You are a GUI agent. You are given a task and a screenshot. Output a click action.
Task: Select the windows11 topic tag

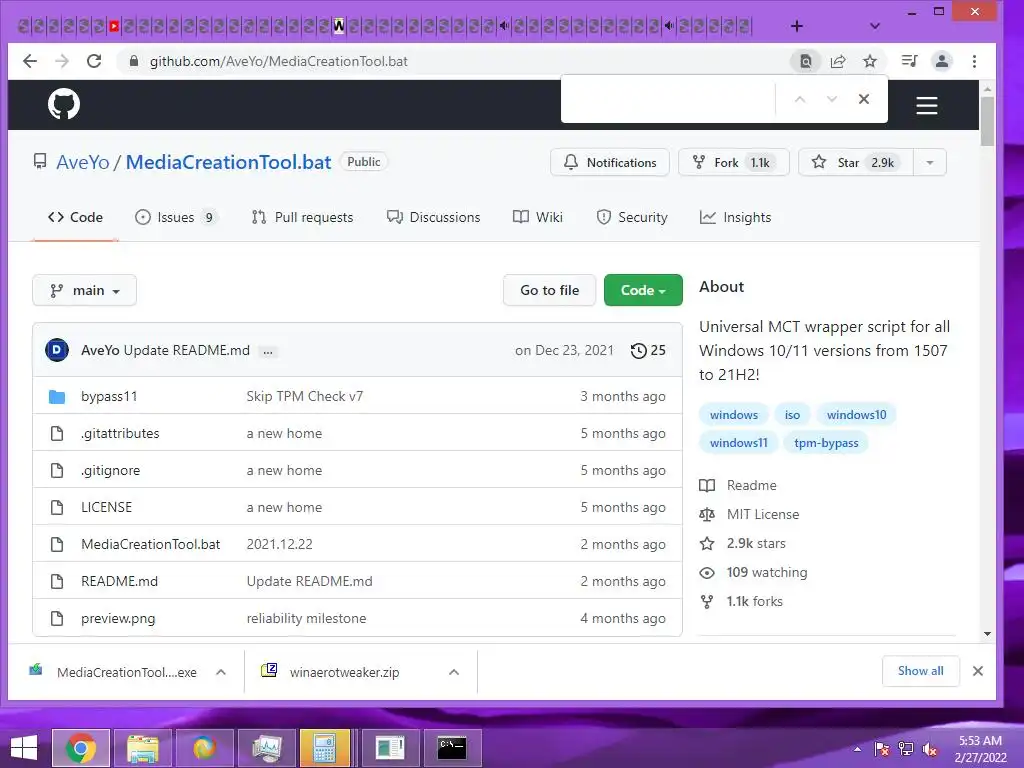739,443
